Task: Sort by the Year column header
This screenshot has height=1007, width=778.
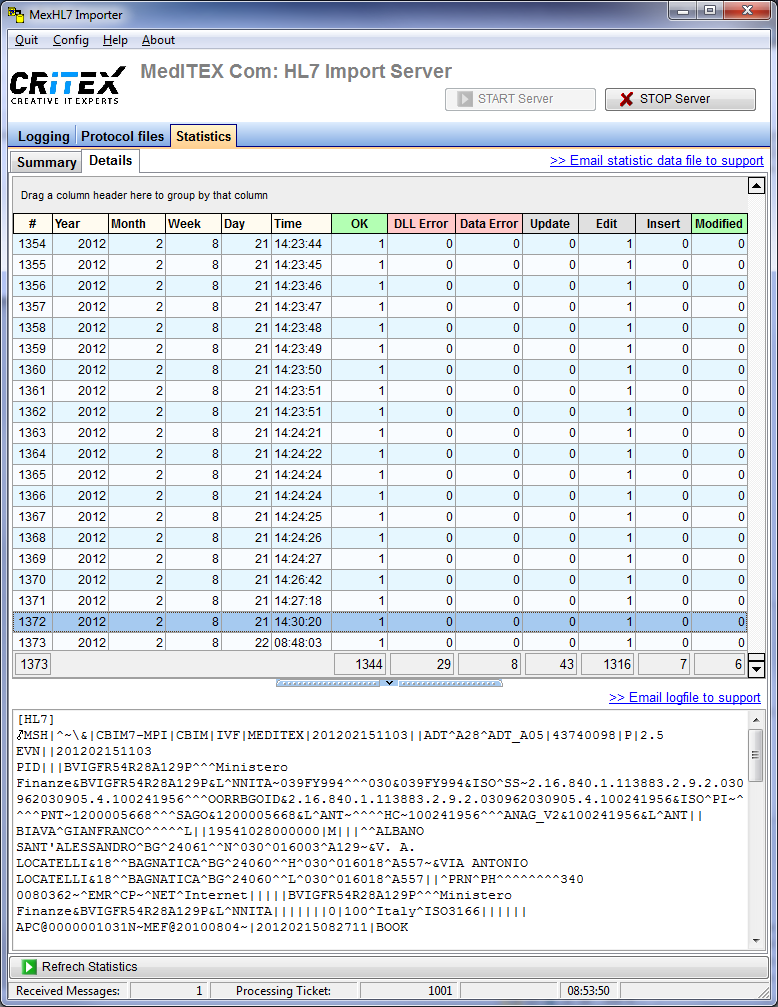Action: pyautogui.click(x=80, y=223)
